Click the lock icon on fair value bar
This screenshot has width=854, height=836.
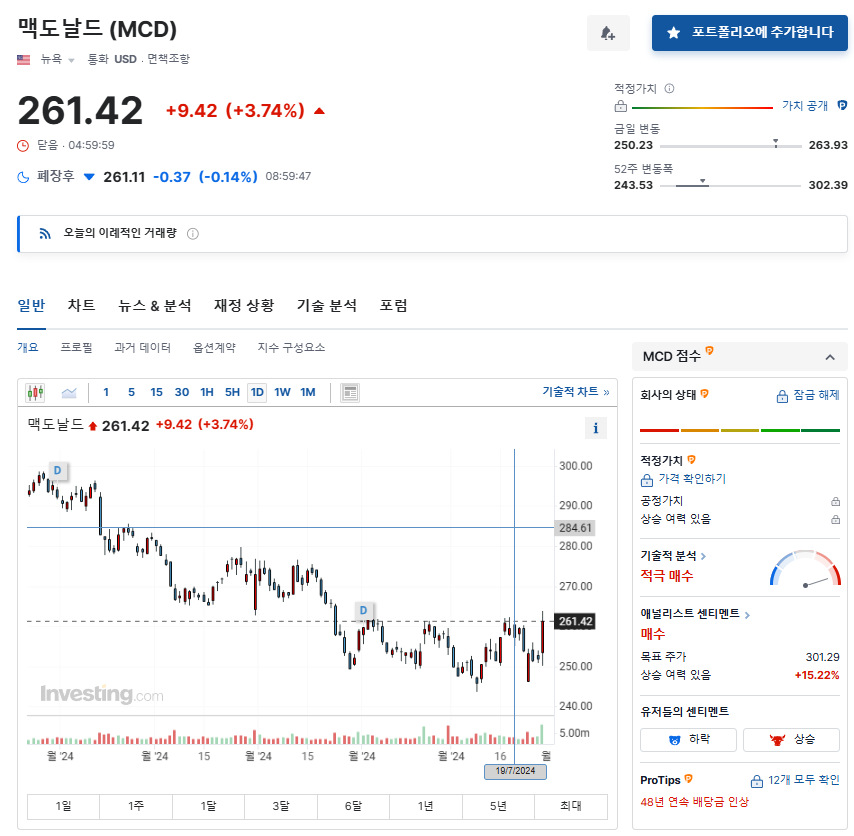point(620,106)
